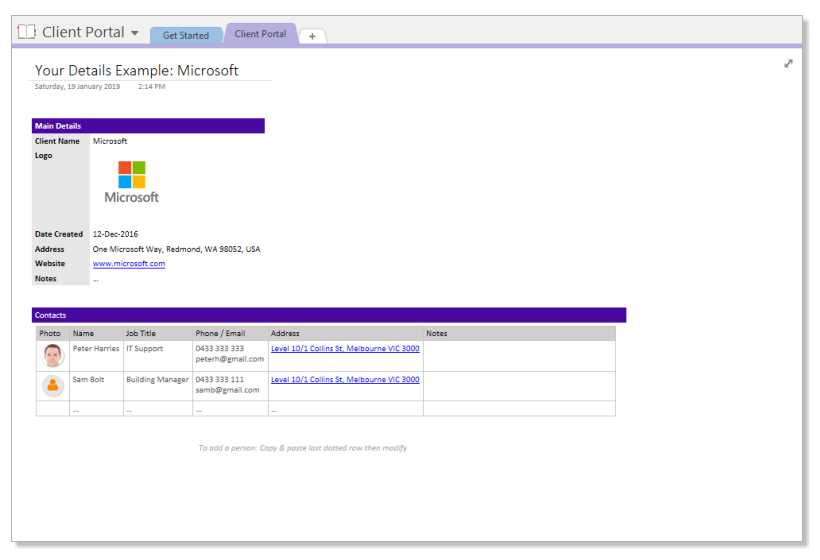Click the page time 2:14 PM
Screen dimensions: 820x560
coord(152,86)
